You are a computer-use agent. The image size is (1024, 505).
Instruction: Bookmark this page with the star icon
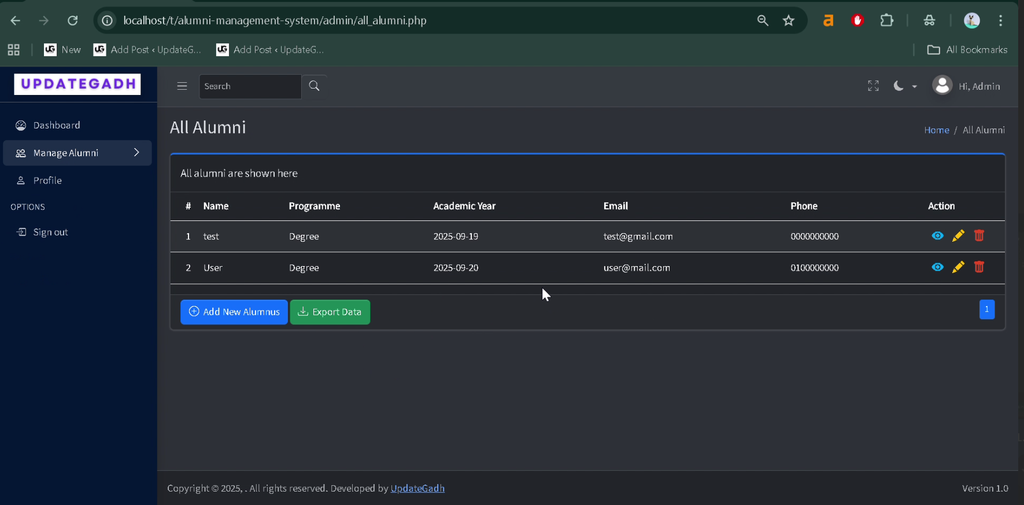[788, 21]
